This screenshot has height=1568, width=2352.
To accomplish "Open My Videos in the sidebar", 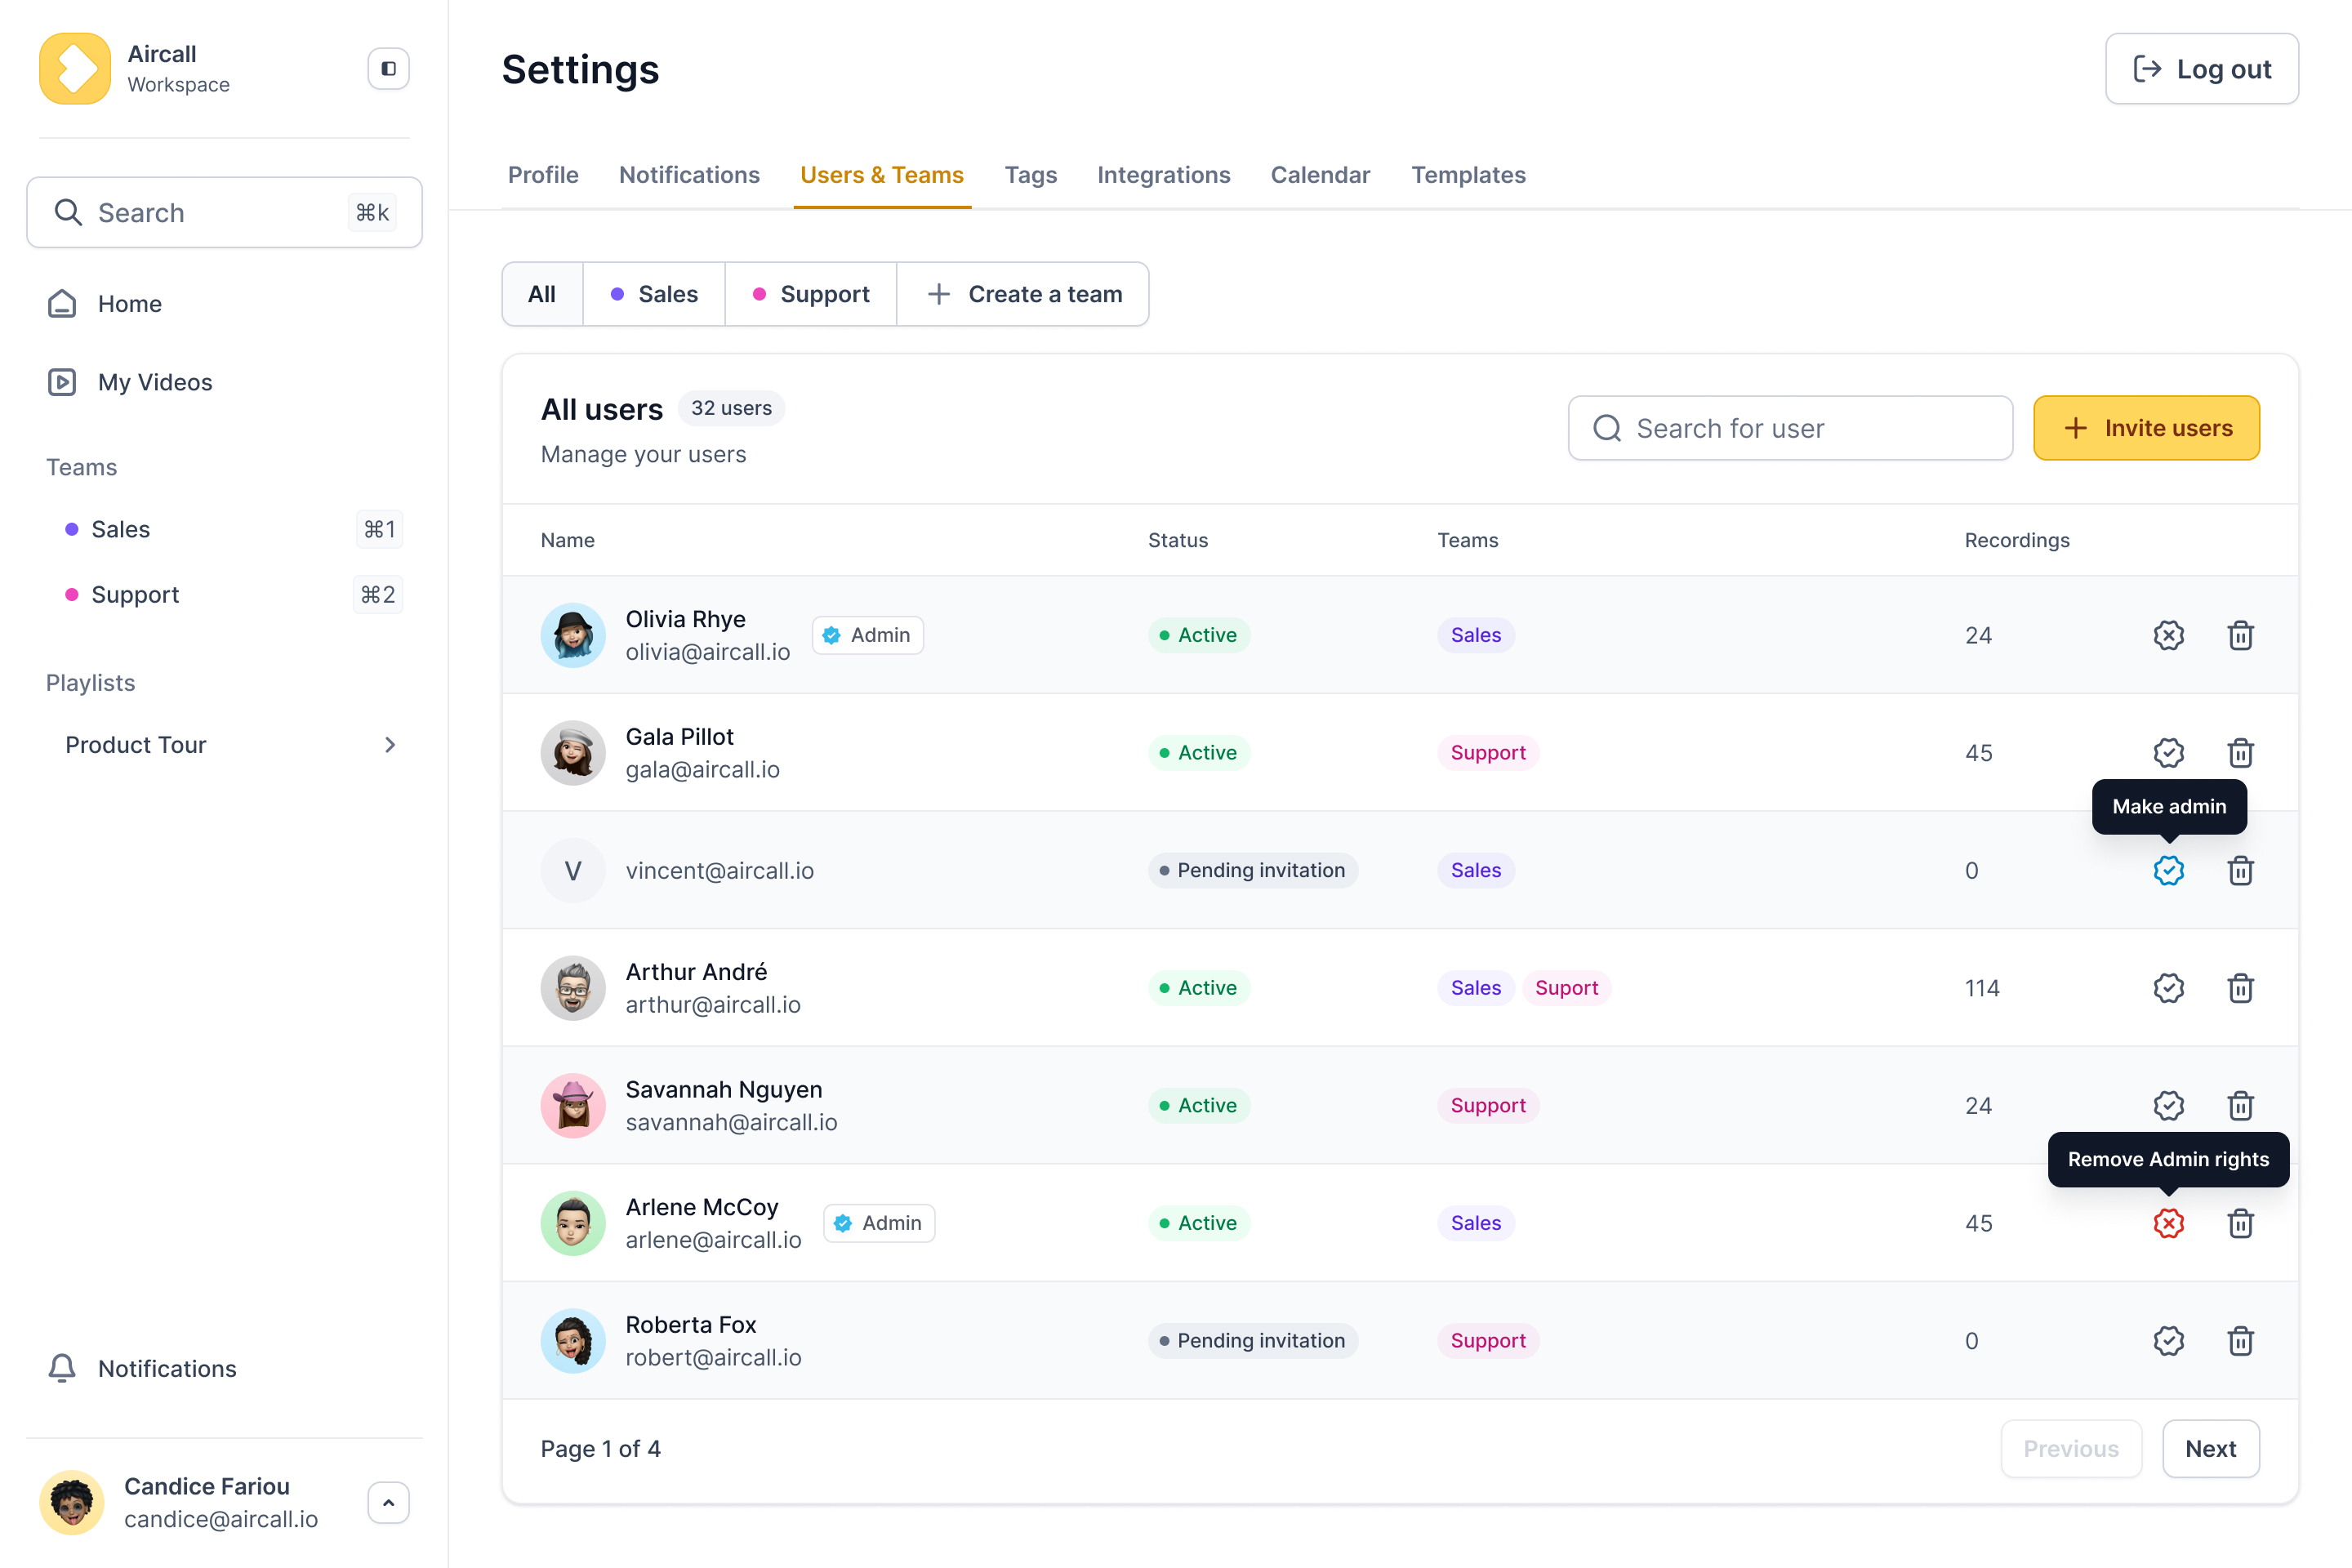I will click(154, 381).
